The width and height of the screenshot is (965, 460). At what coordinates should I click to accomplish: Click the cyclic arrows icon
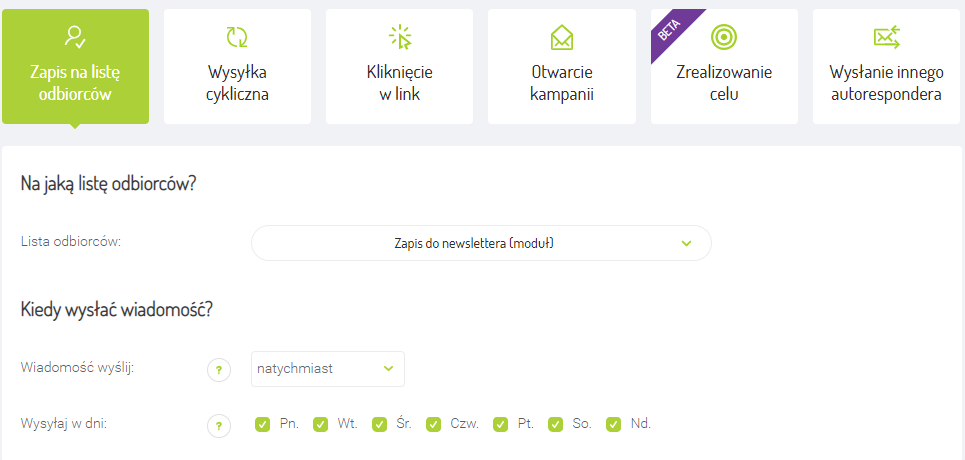click(x=237, y=37)
